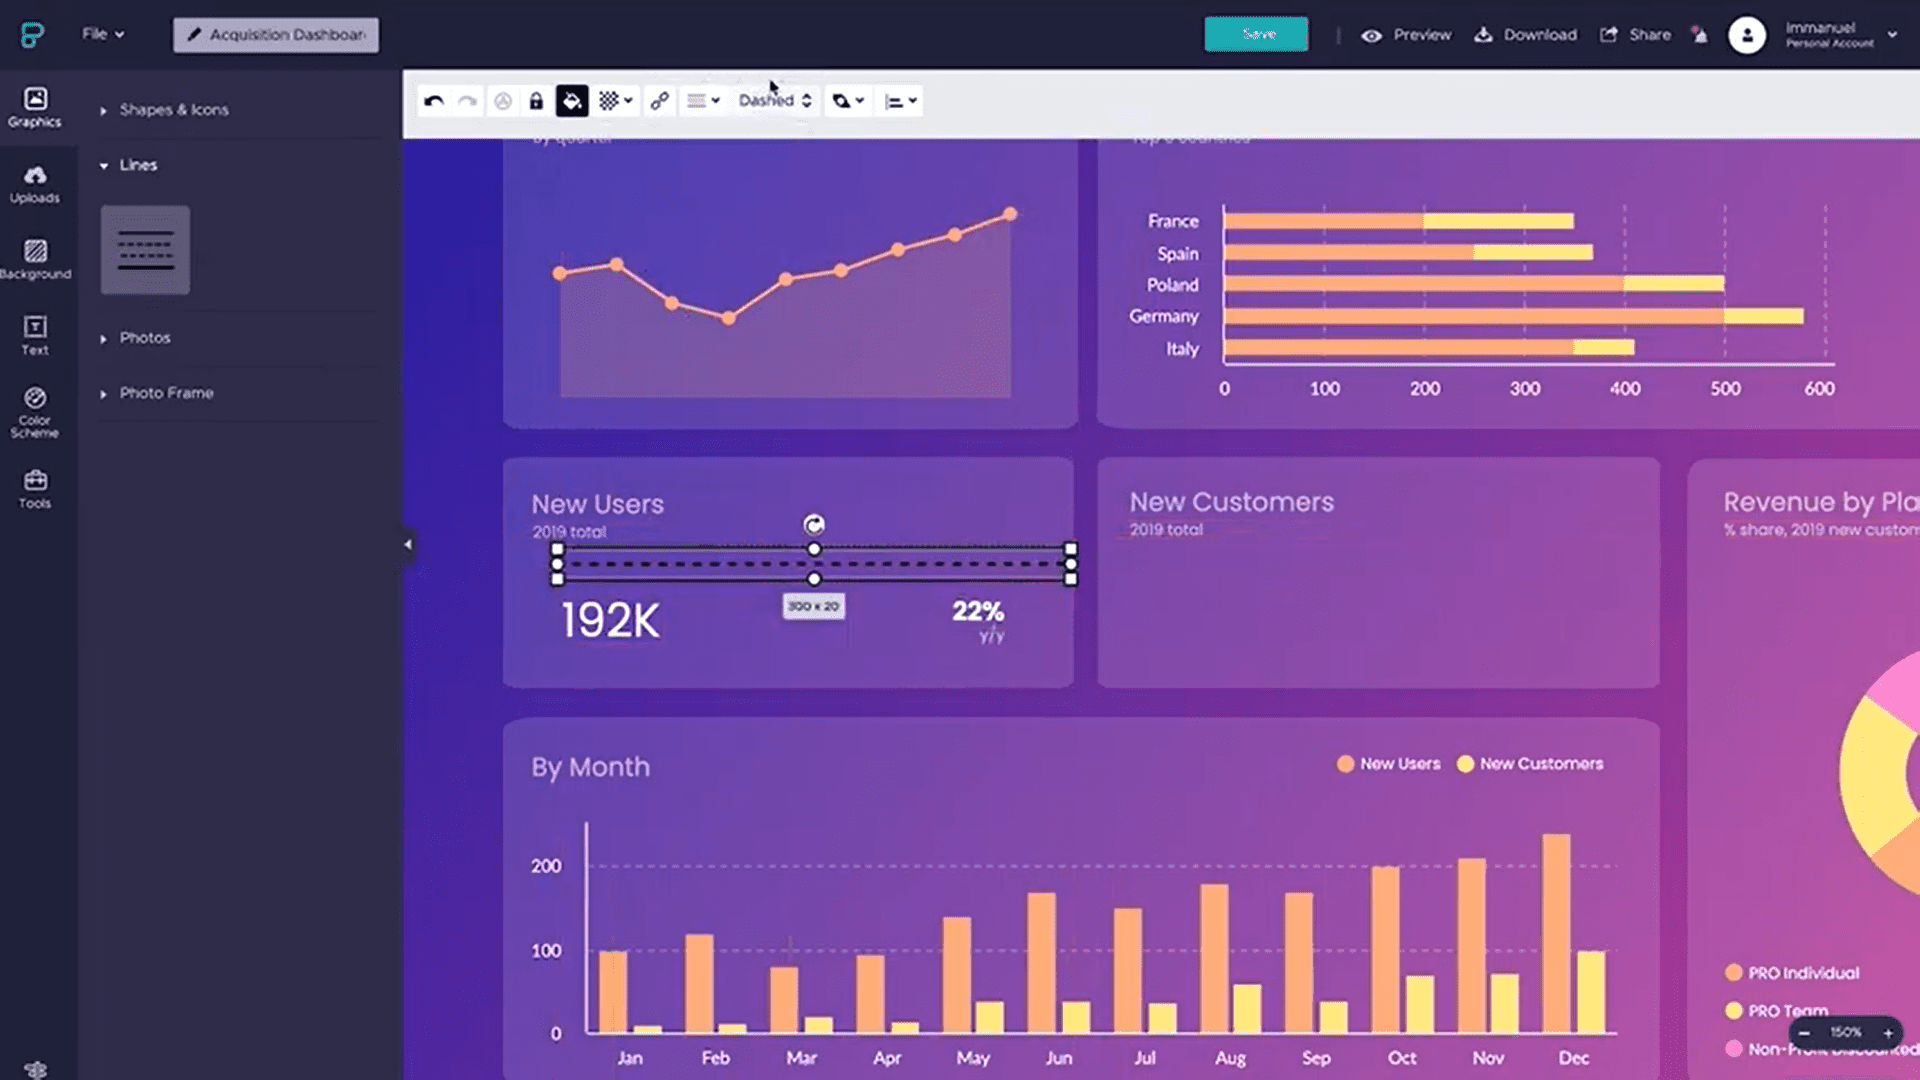Click the teal Save button
Screen dimensions: 1920x1080
tap(1256, 34)
